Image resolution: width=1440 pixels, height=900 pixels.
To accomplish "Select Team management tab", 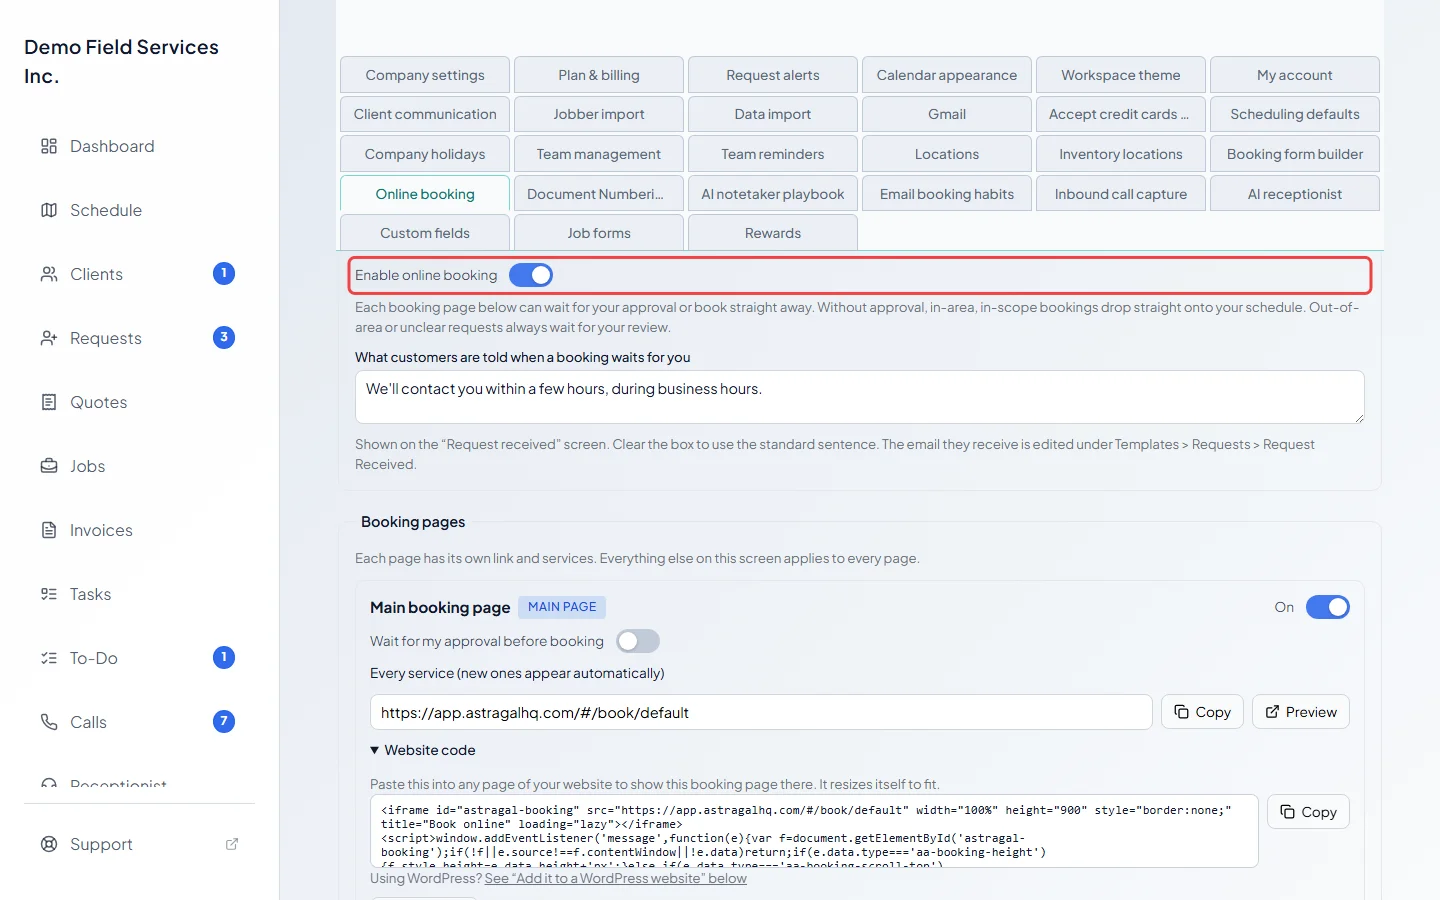I will click(x=599, y=154).
